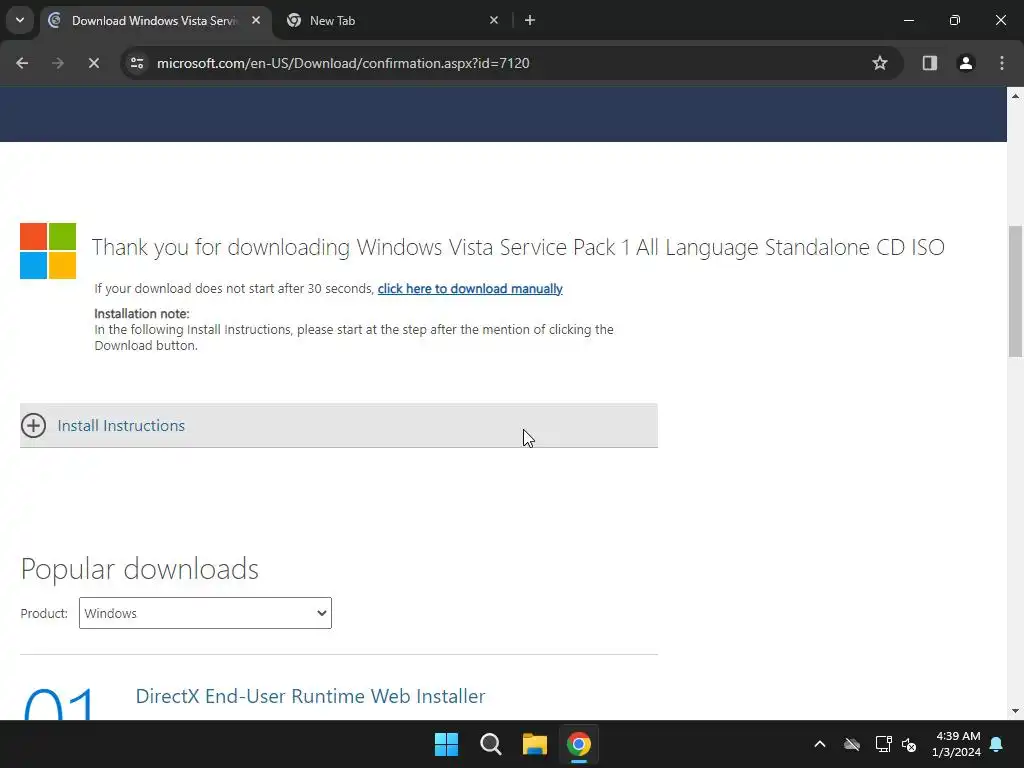Show hidden system tray icons
This screenshot has width=1024, height=768.
820,744
